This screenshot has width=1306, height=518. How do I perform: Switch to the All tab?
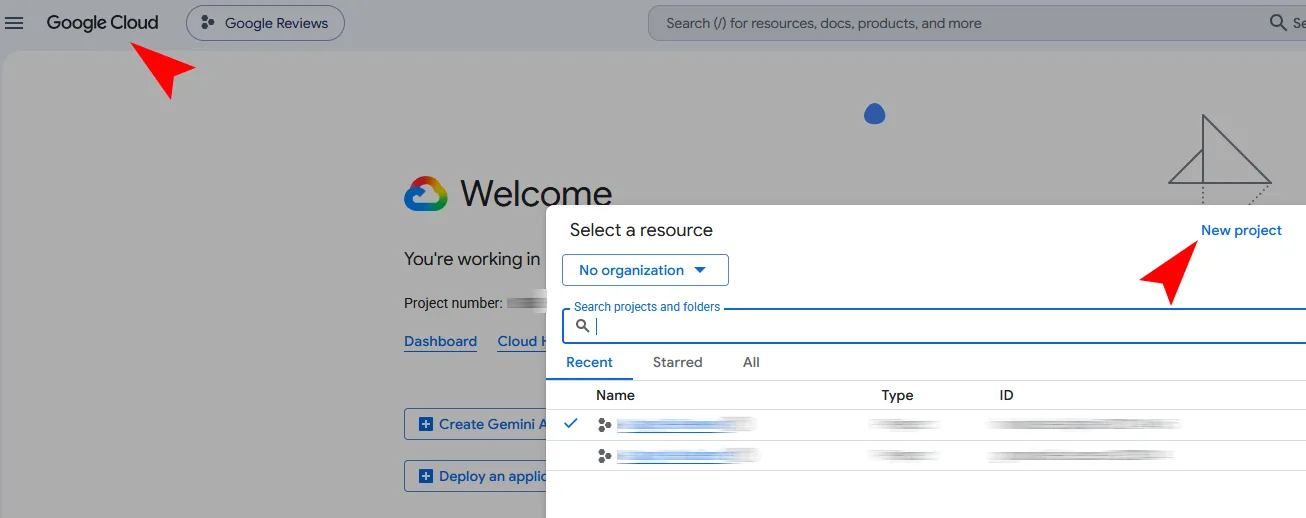click(751, 362)
